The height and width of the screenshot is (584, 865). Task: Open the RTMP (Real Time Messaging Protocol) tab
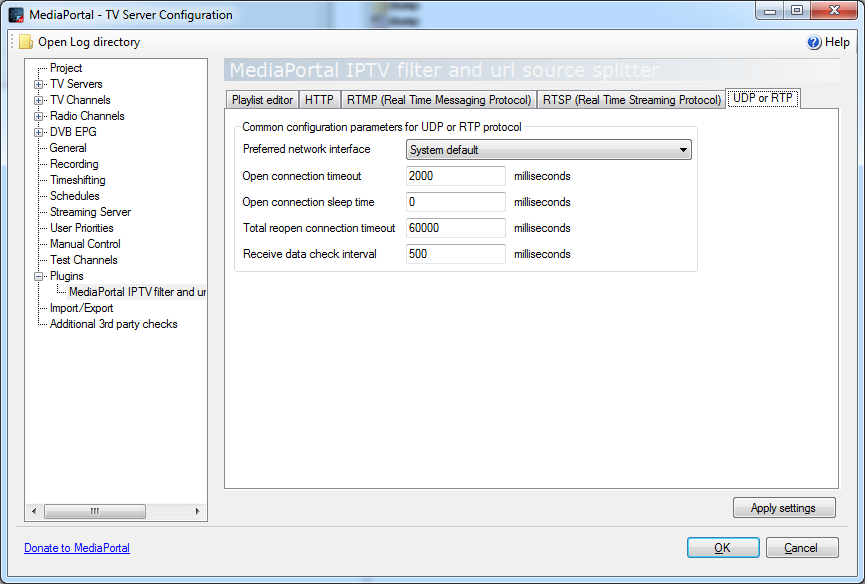(439, 100)
